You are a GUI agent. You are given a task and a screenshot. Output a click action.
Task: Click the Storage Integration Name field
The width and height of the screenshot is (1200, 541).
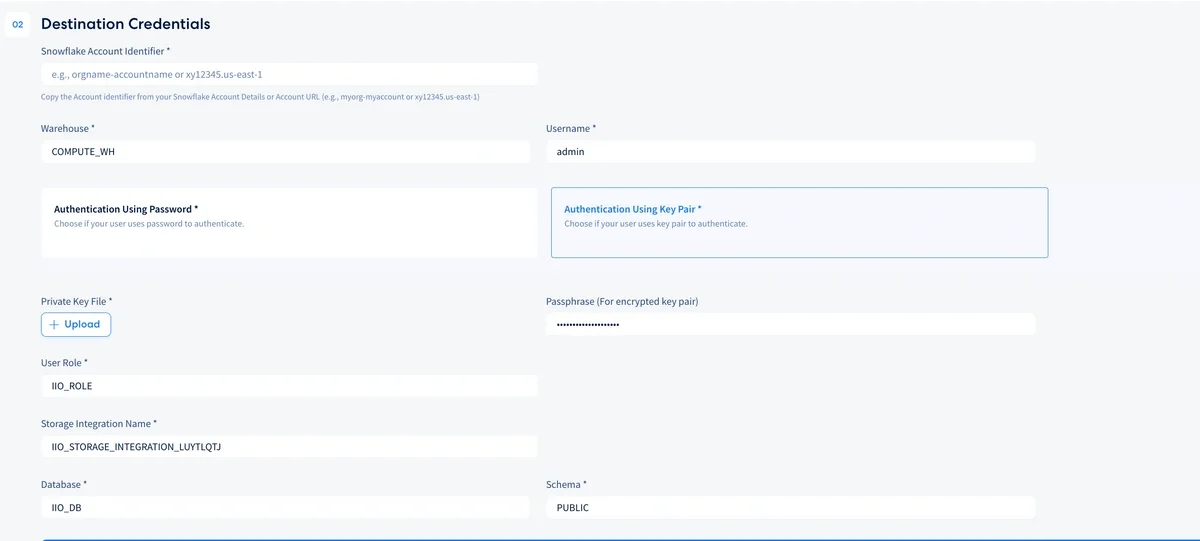(289, 447)
